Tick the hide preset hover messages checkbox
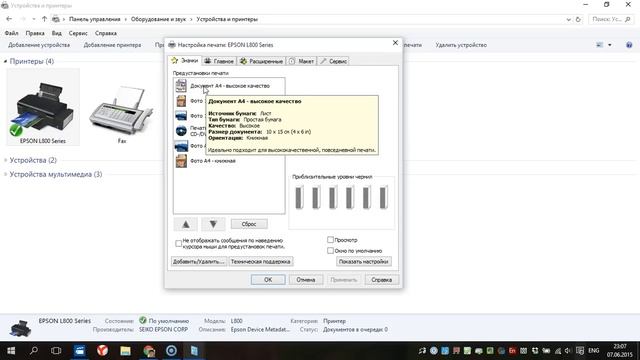 click(178, 243)
